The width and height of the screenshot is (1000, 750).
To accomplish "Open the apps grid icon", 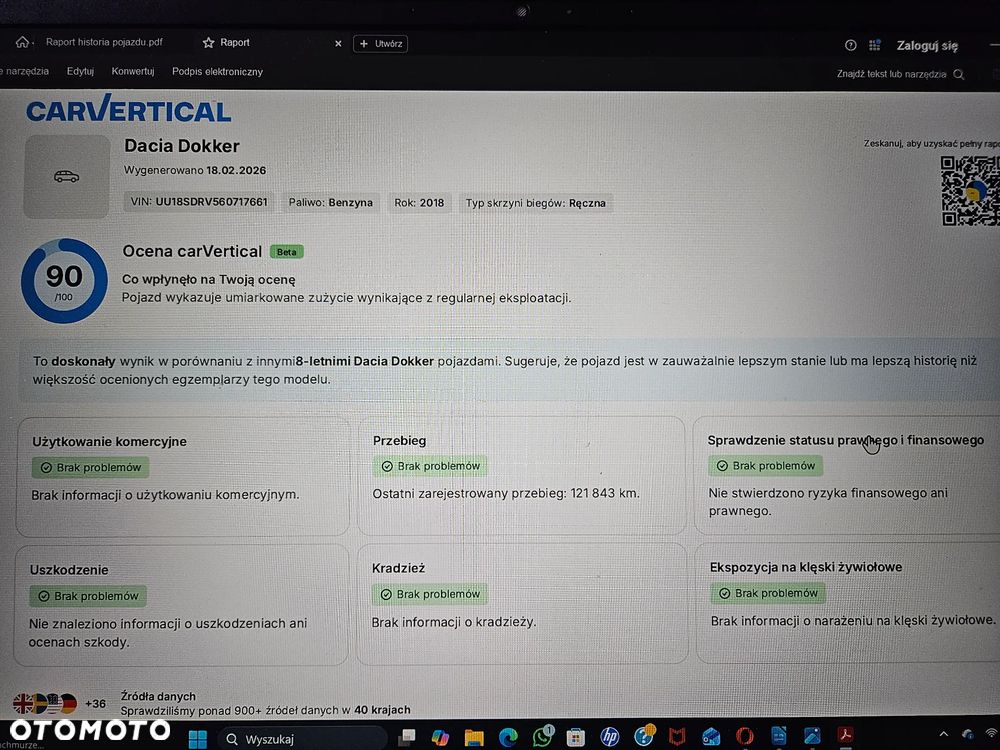I will (874, 45).
